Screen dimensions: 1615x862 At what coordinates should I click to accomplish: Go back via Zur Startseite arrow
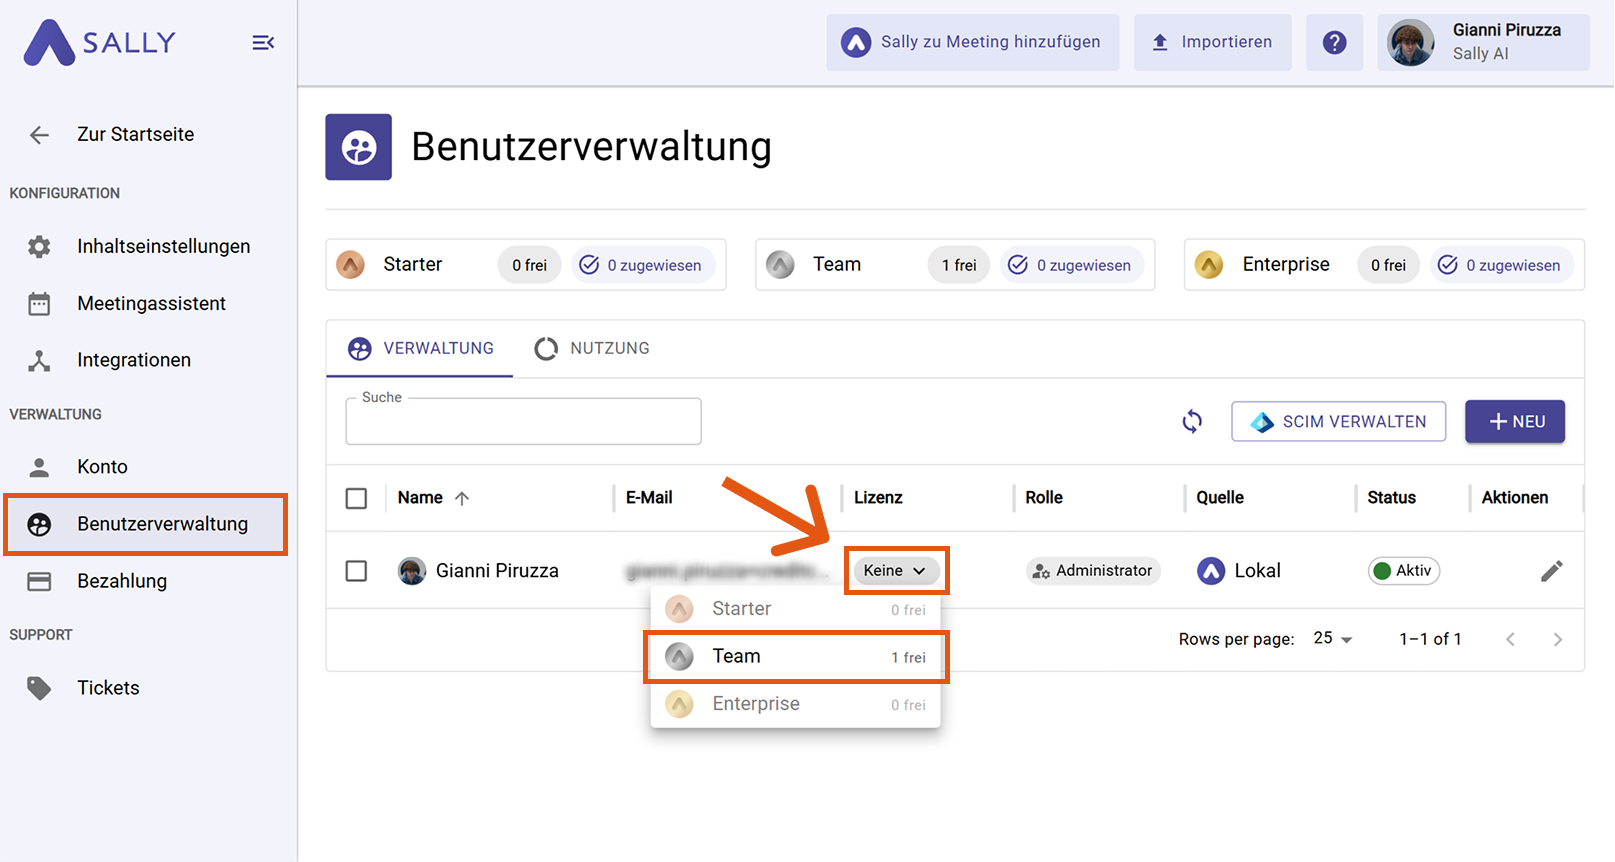[x=39, y=135]
